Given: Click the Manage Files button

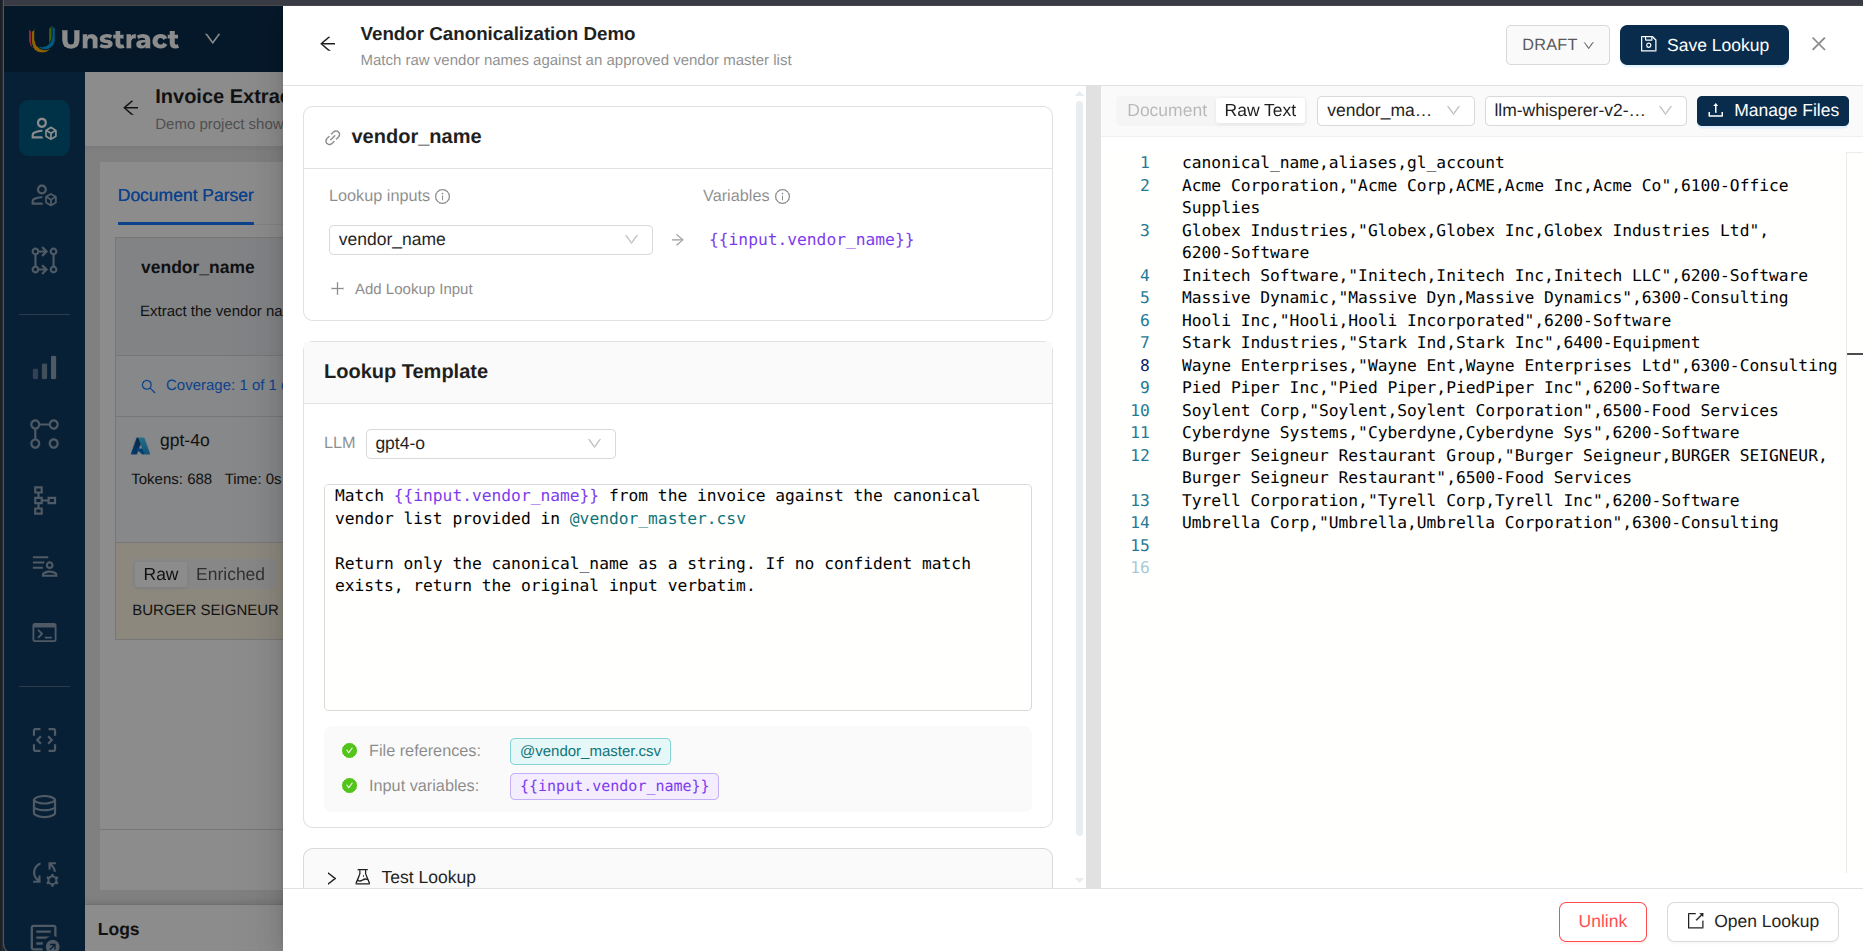Looking at the screenshot, I should point(1773,111).
